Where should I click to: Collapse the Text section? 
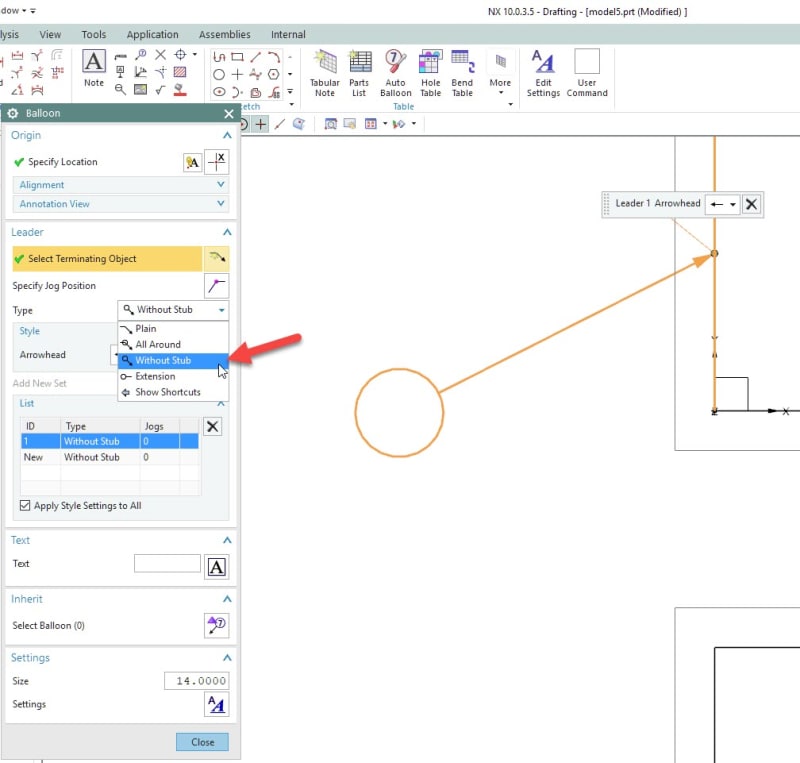(227, 540)
